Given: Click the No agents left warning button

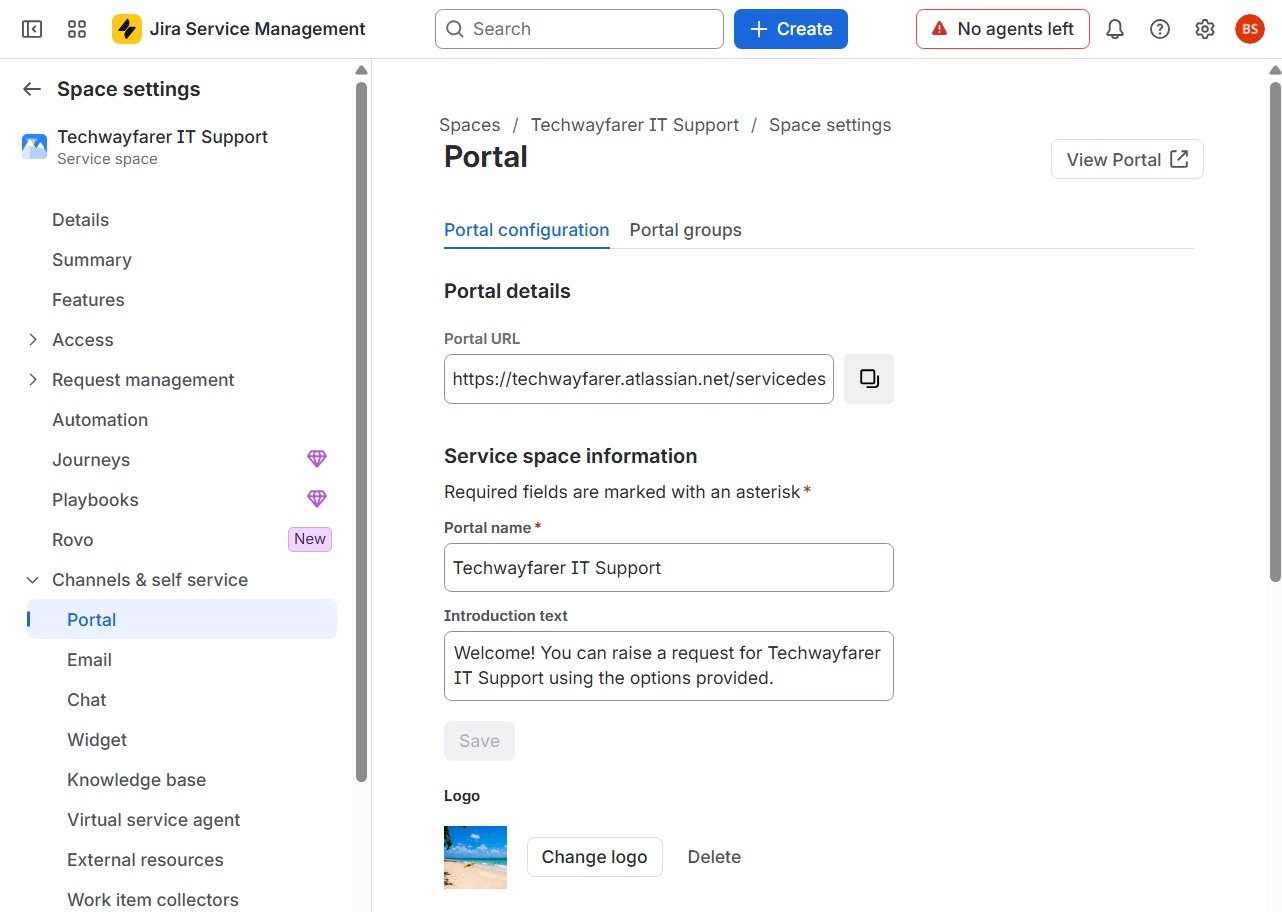Looking at the screenshot, I should point(1003,29).
